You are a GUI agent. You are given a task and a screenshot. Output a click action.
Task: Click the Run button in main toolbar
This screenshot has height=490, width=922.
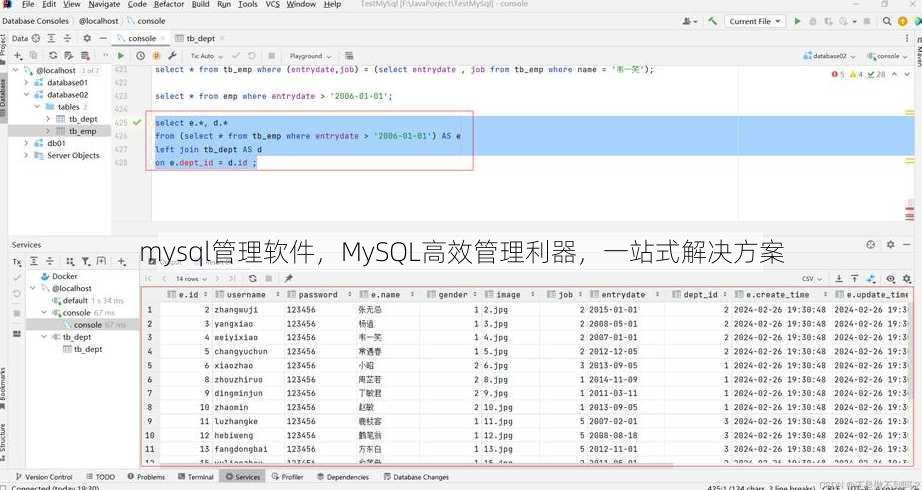coord(797,21)
